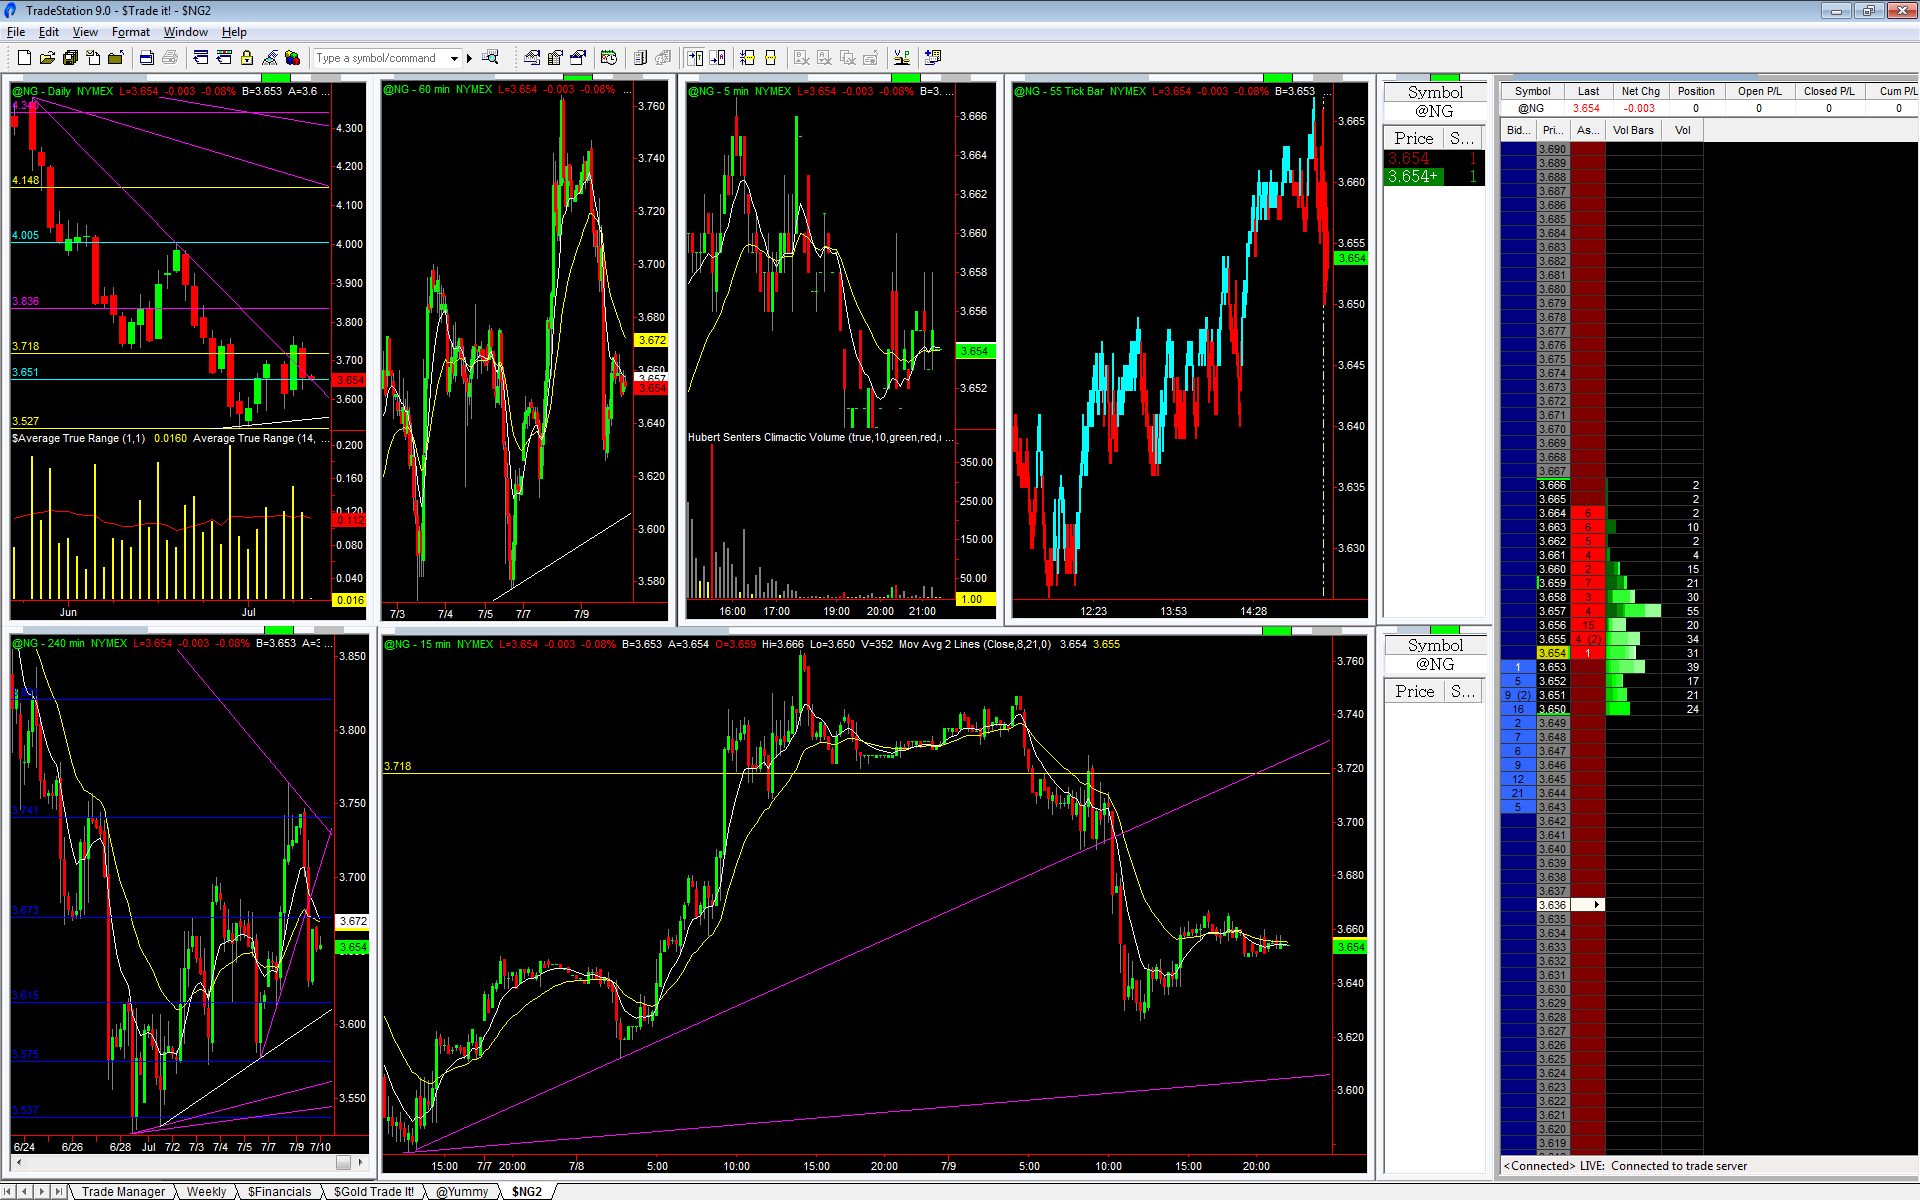Screen dimensions: 1920x1200
Task: Click the Net Chg column header
Action: coord(1640,91)
